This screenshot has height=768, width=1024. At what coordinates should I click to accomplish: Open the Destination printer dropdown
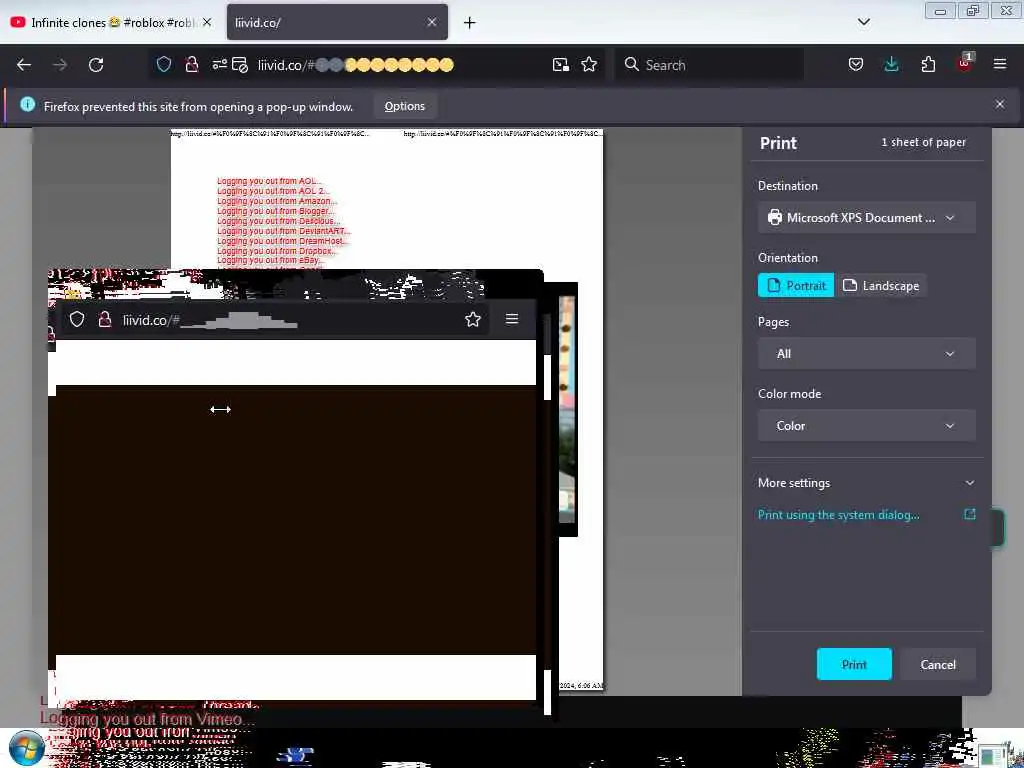tap(867, 217)
